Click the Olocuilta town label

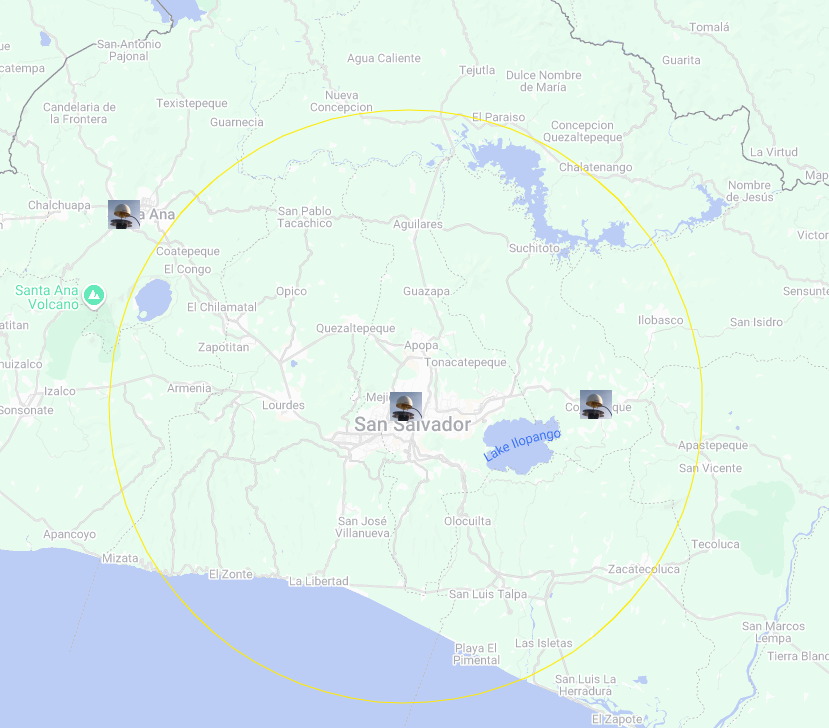coord(467,521)
